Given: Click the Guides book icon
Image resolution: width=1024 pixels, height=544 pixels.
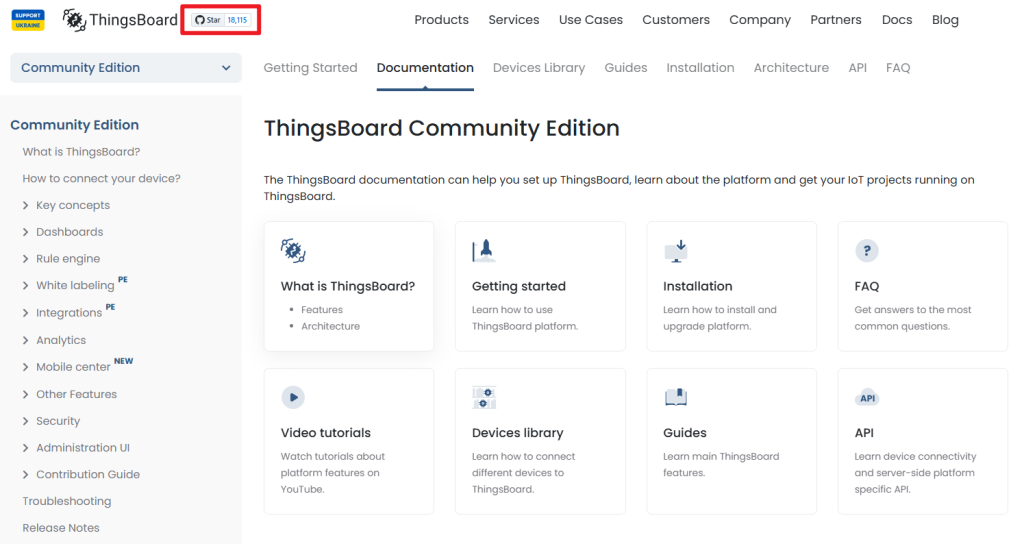Looking at the screenshot, I should click(675, 397).
